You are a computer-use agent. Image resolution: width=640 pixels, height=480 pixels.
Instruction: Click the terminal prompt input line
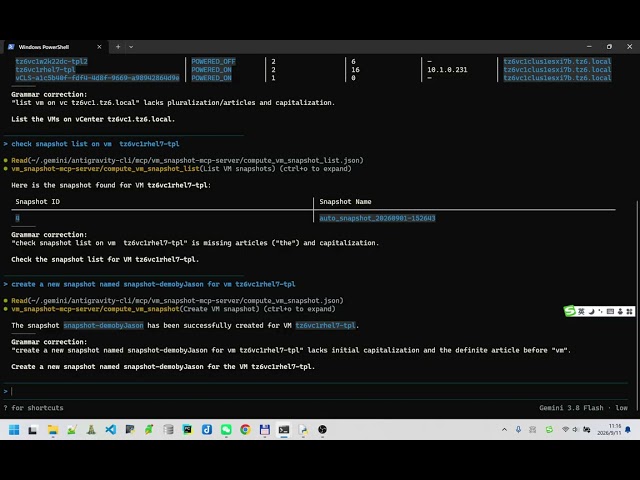pos(316,391)
